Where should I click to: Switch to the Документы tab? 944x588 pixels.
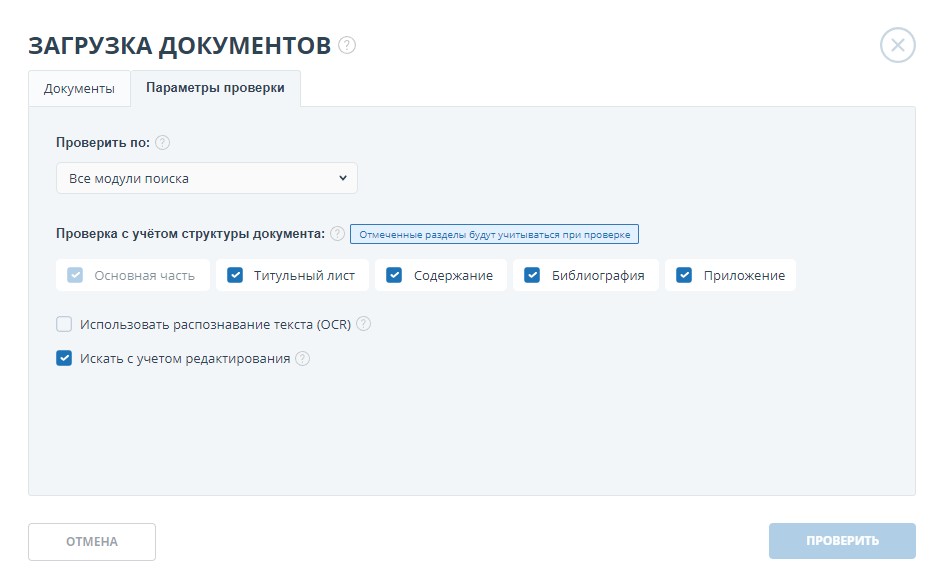tap(79, 88)
